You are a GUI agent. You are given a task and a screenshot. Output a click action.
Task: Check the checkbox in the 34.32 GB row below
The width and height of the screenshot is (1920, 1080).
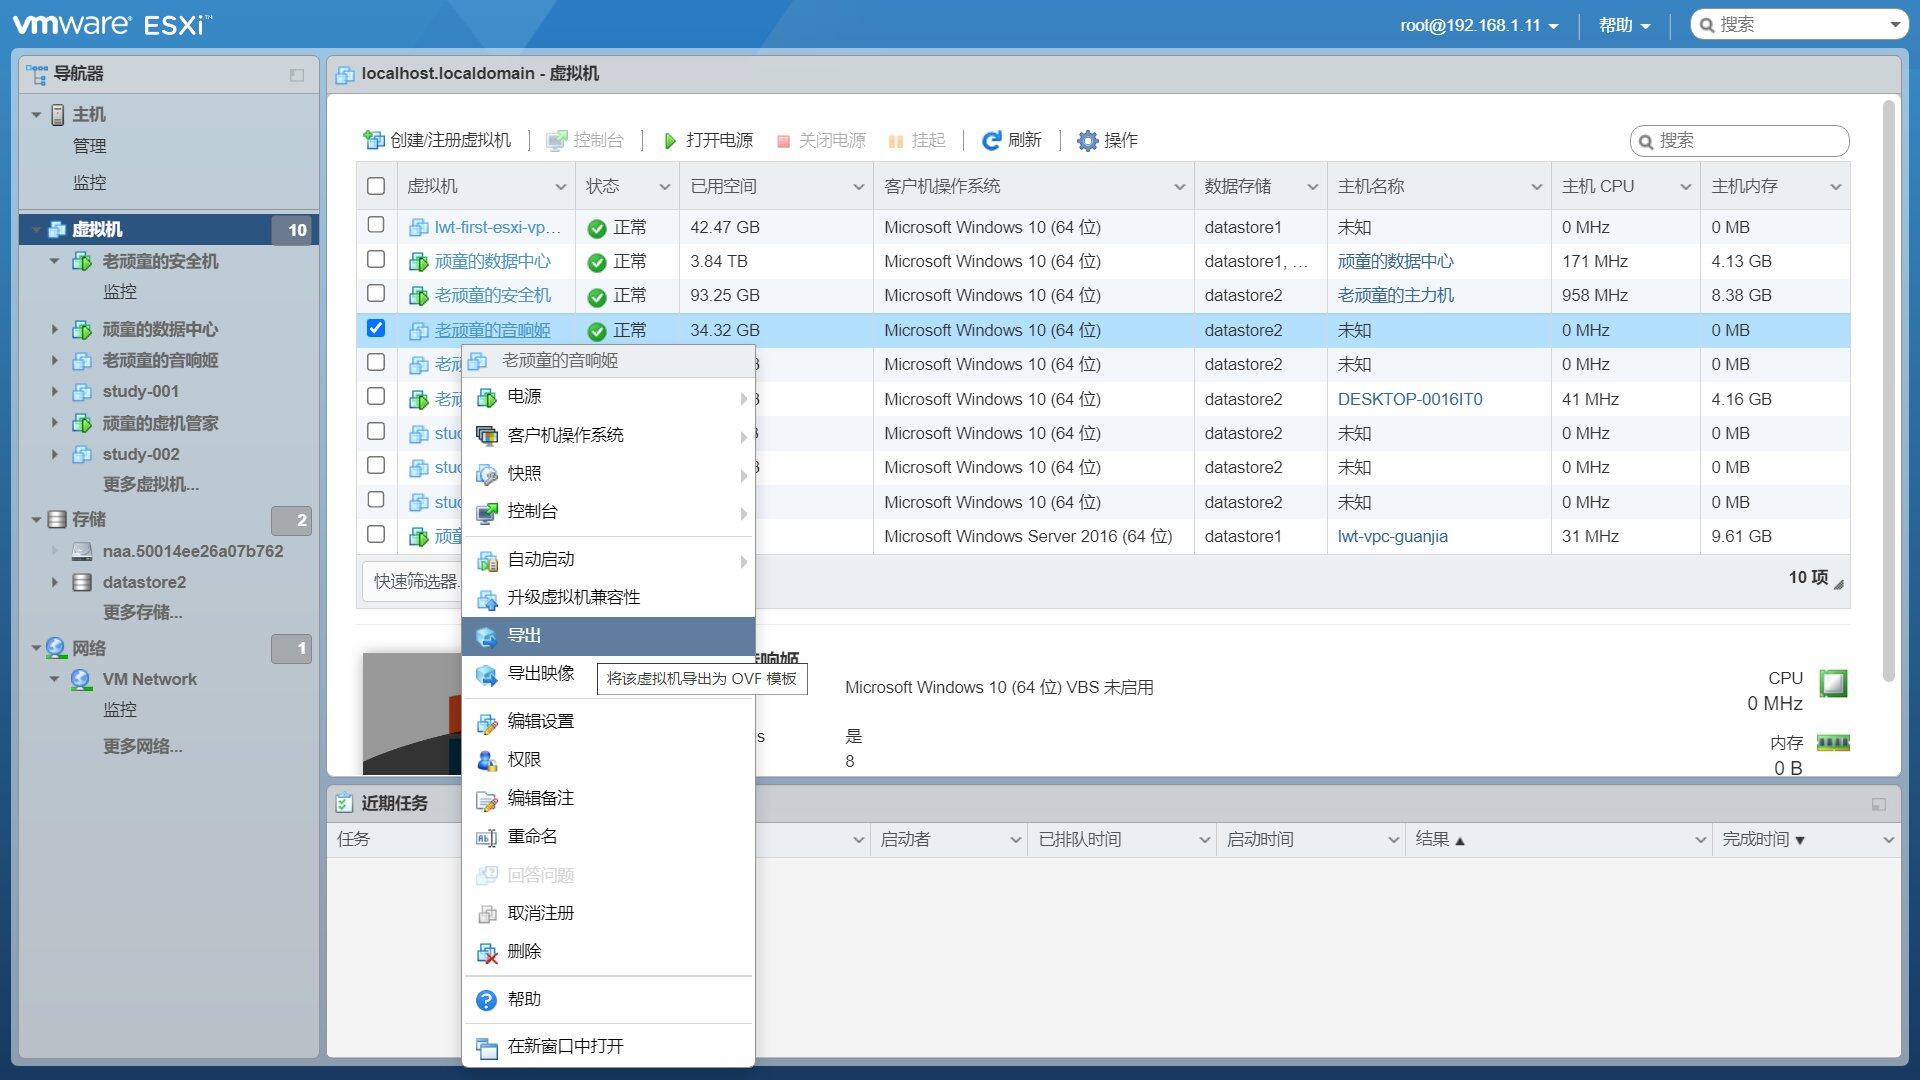pyautogui.click(x=376, y=362)
